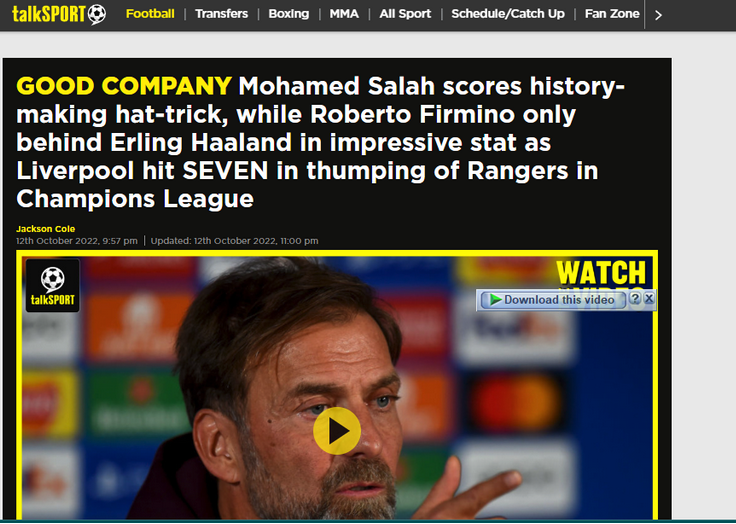
Task: Open Schedule/Catch Up page
Action: pyautogui.click(x=508, y=14)
